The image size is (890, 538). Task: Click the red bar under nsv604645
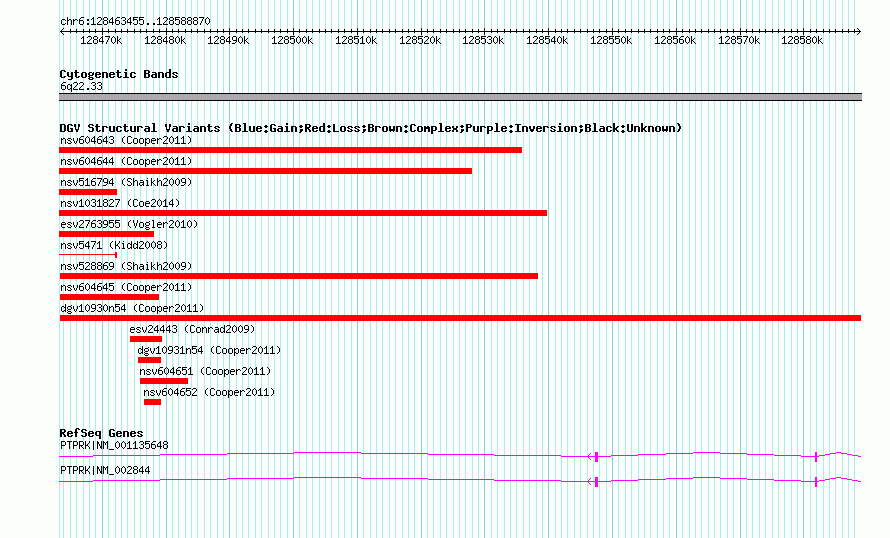pos(109,297)
